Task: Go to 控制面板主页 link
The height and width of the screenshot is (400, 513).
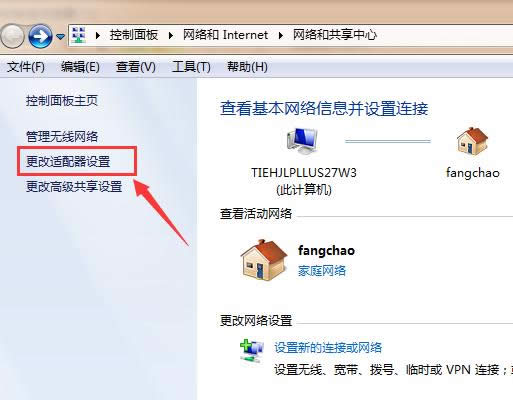Action: 62,100
